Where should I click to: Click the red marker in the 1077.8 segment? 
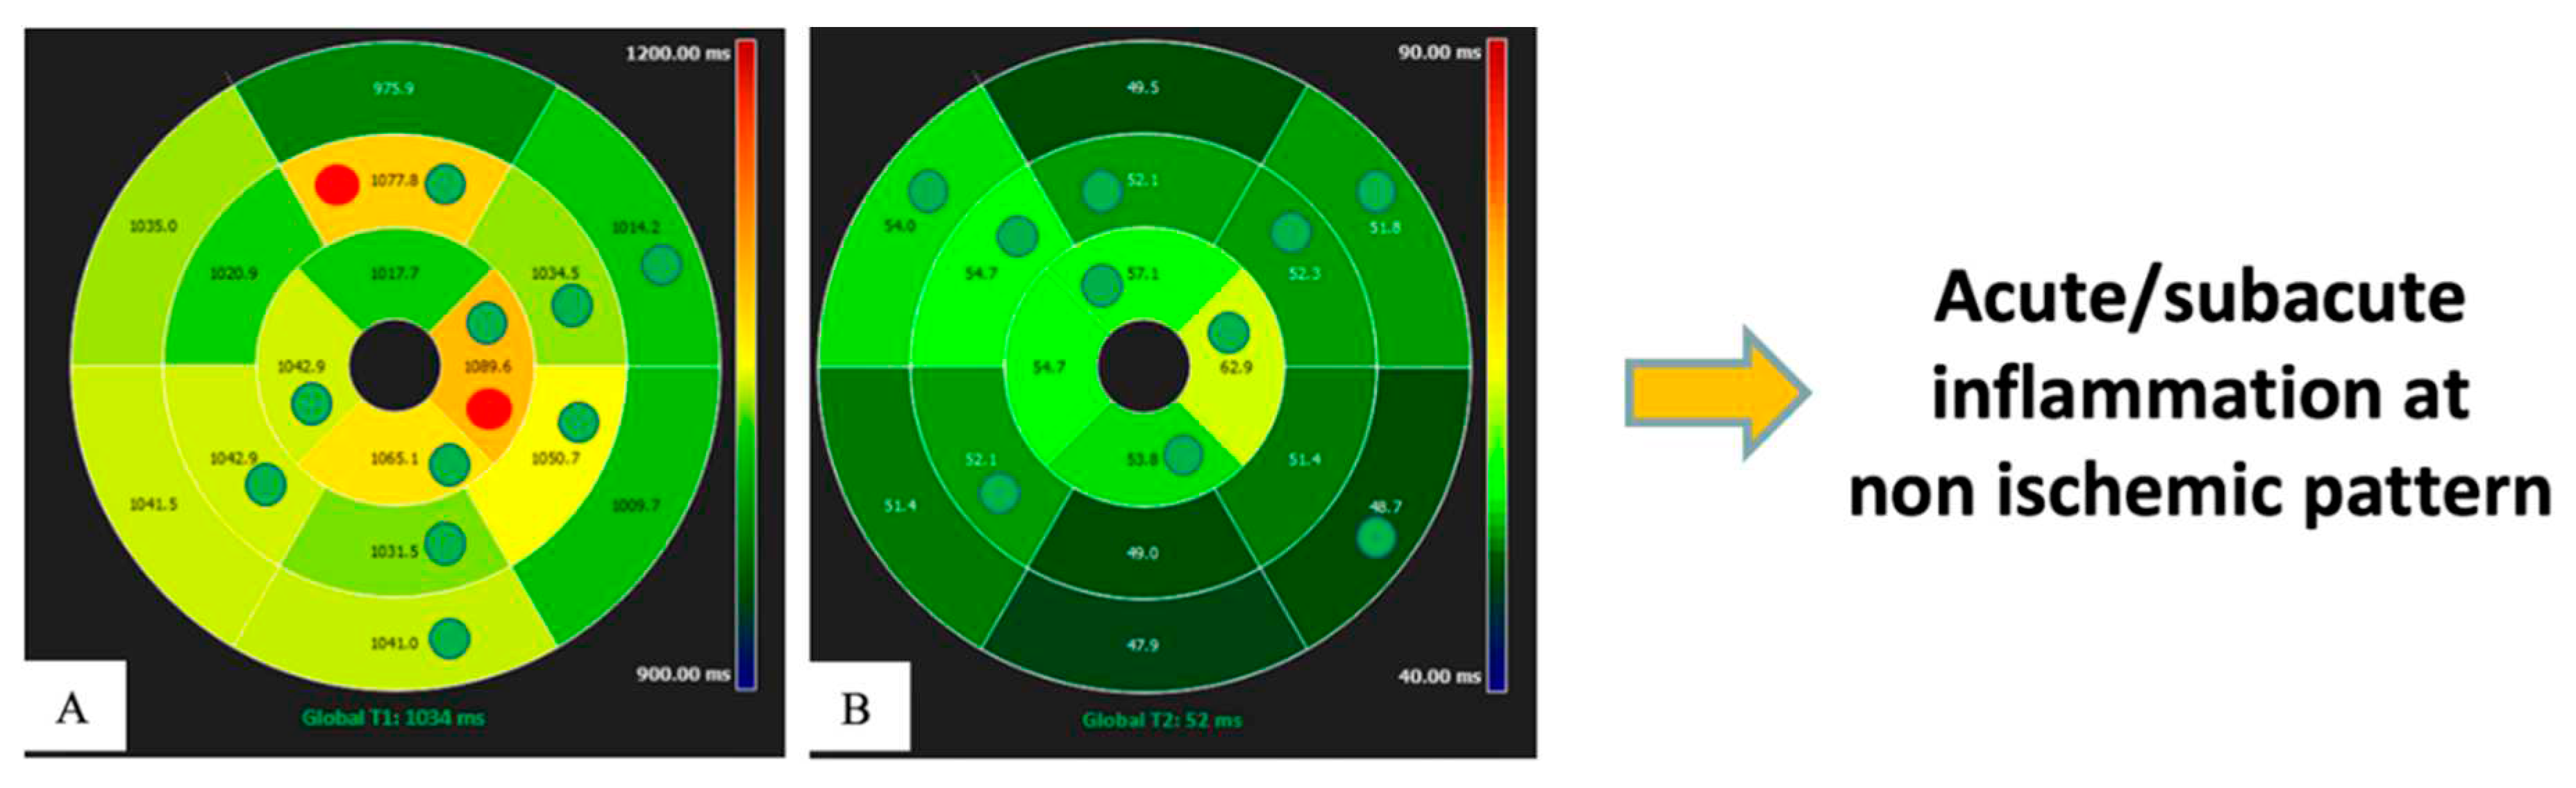337,184
